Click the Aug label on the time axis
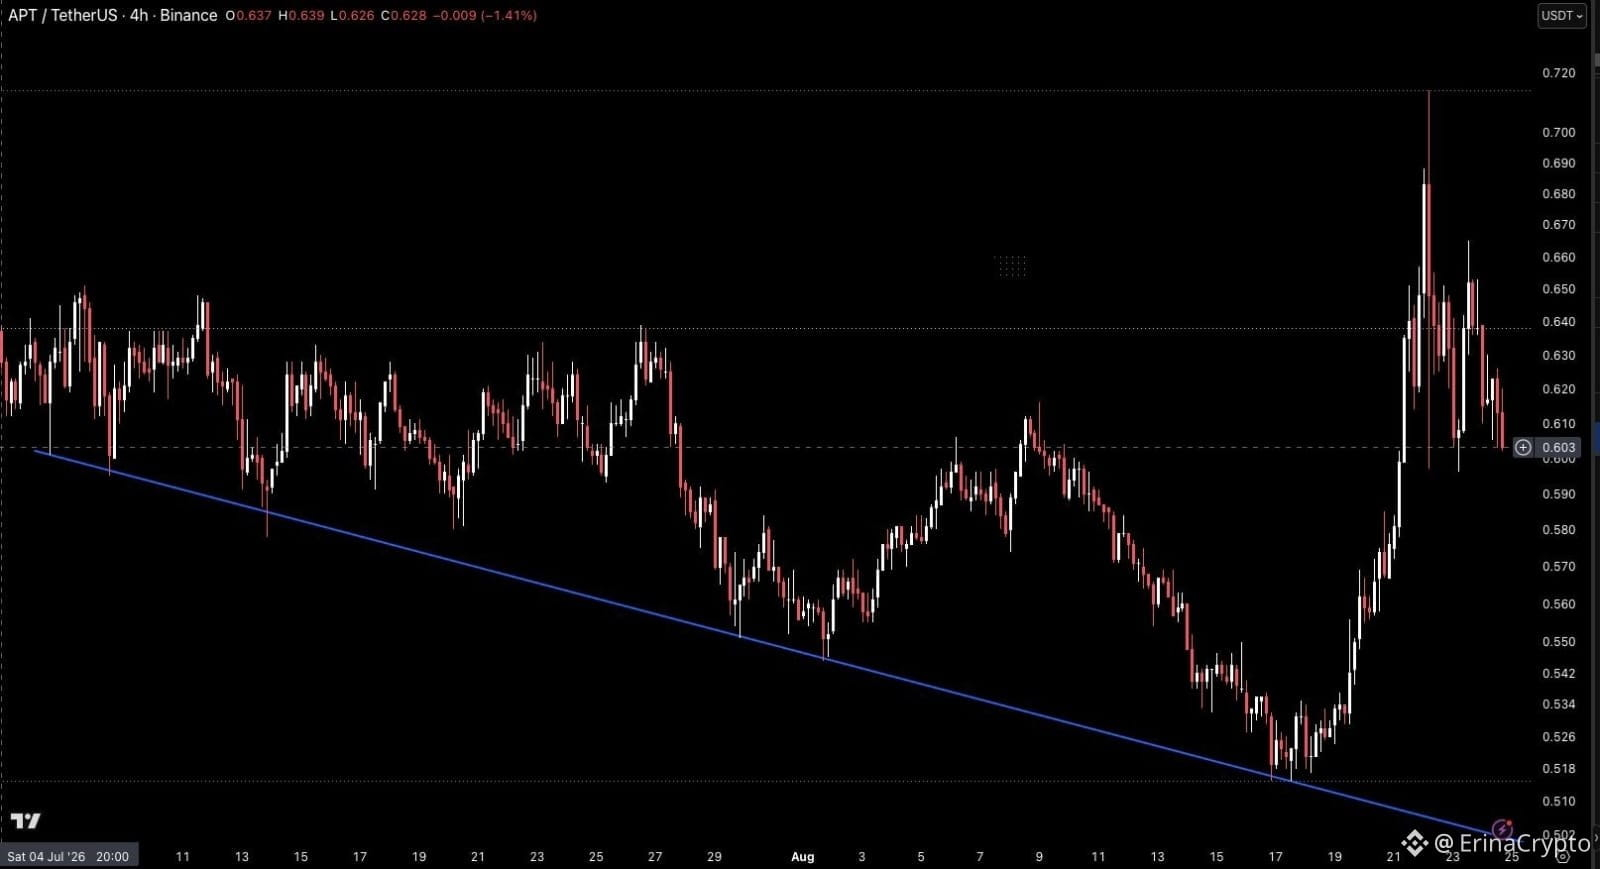The height and width of the screenshot is (869, 1600). [802, 856]
